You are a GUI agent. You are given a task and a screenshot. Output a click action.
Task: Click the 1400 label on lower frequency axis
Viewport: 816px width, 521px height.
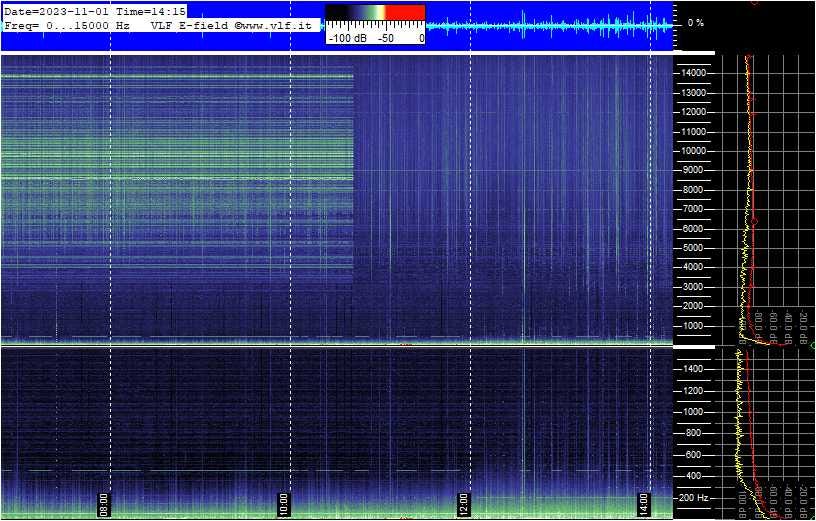click(695, 369)
